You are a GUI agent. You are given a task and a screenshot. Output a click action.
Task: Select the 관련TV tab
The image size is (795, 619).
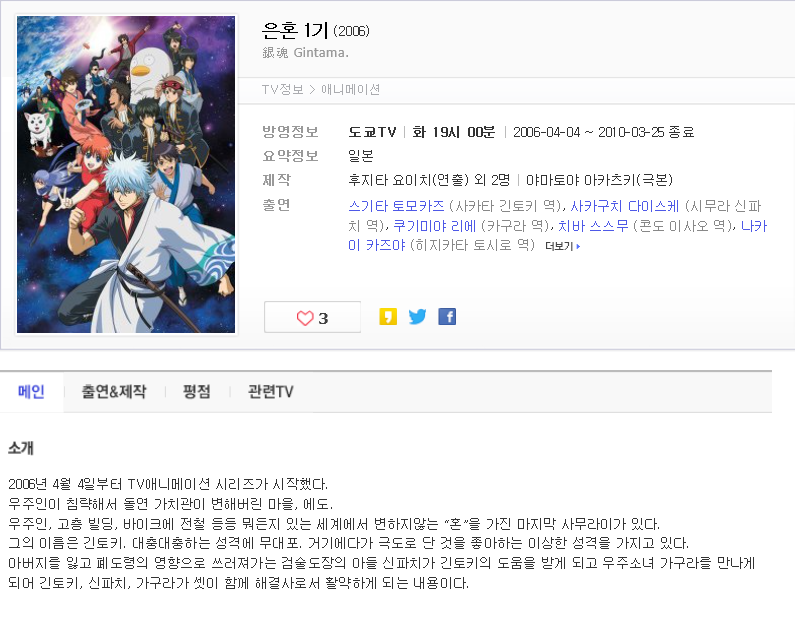271,392
